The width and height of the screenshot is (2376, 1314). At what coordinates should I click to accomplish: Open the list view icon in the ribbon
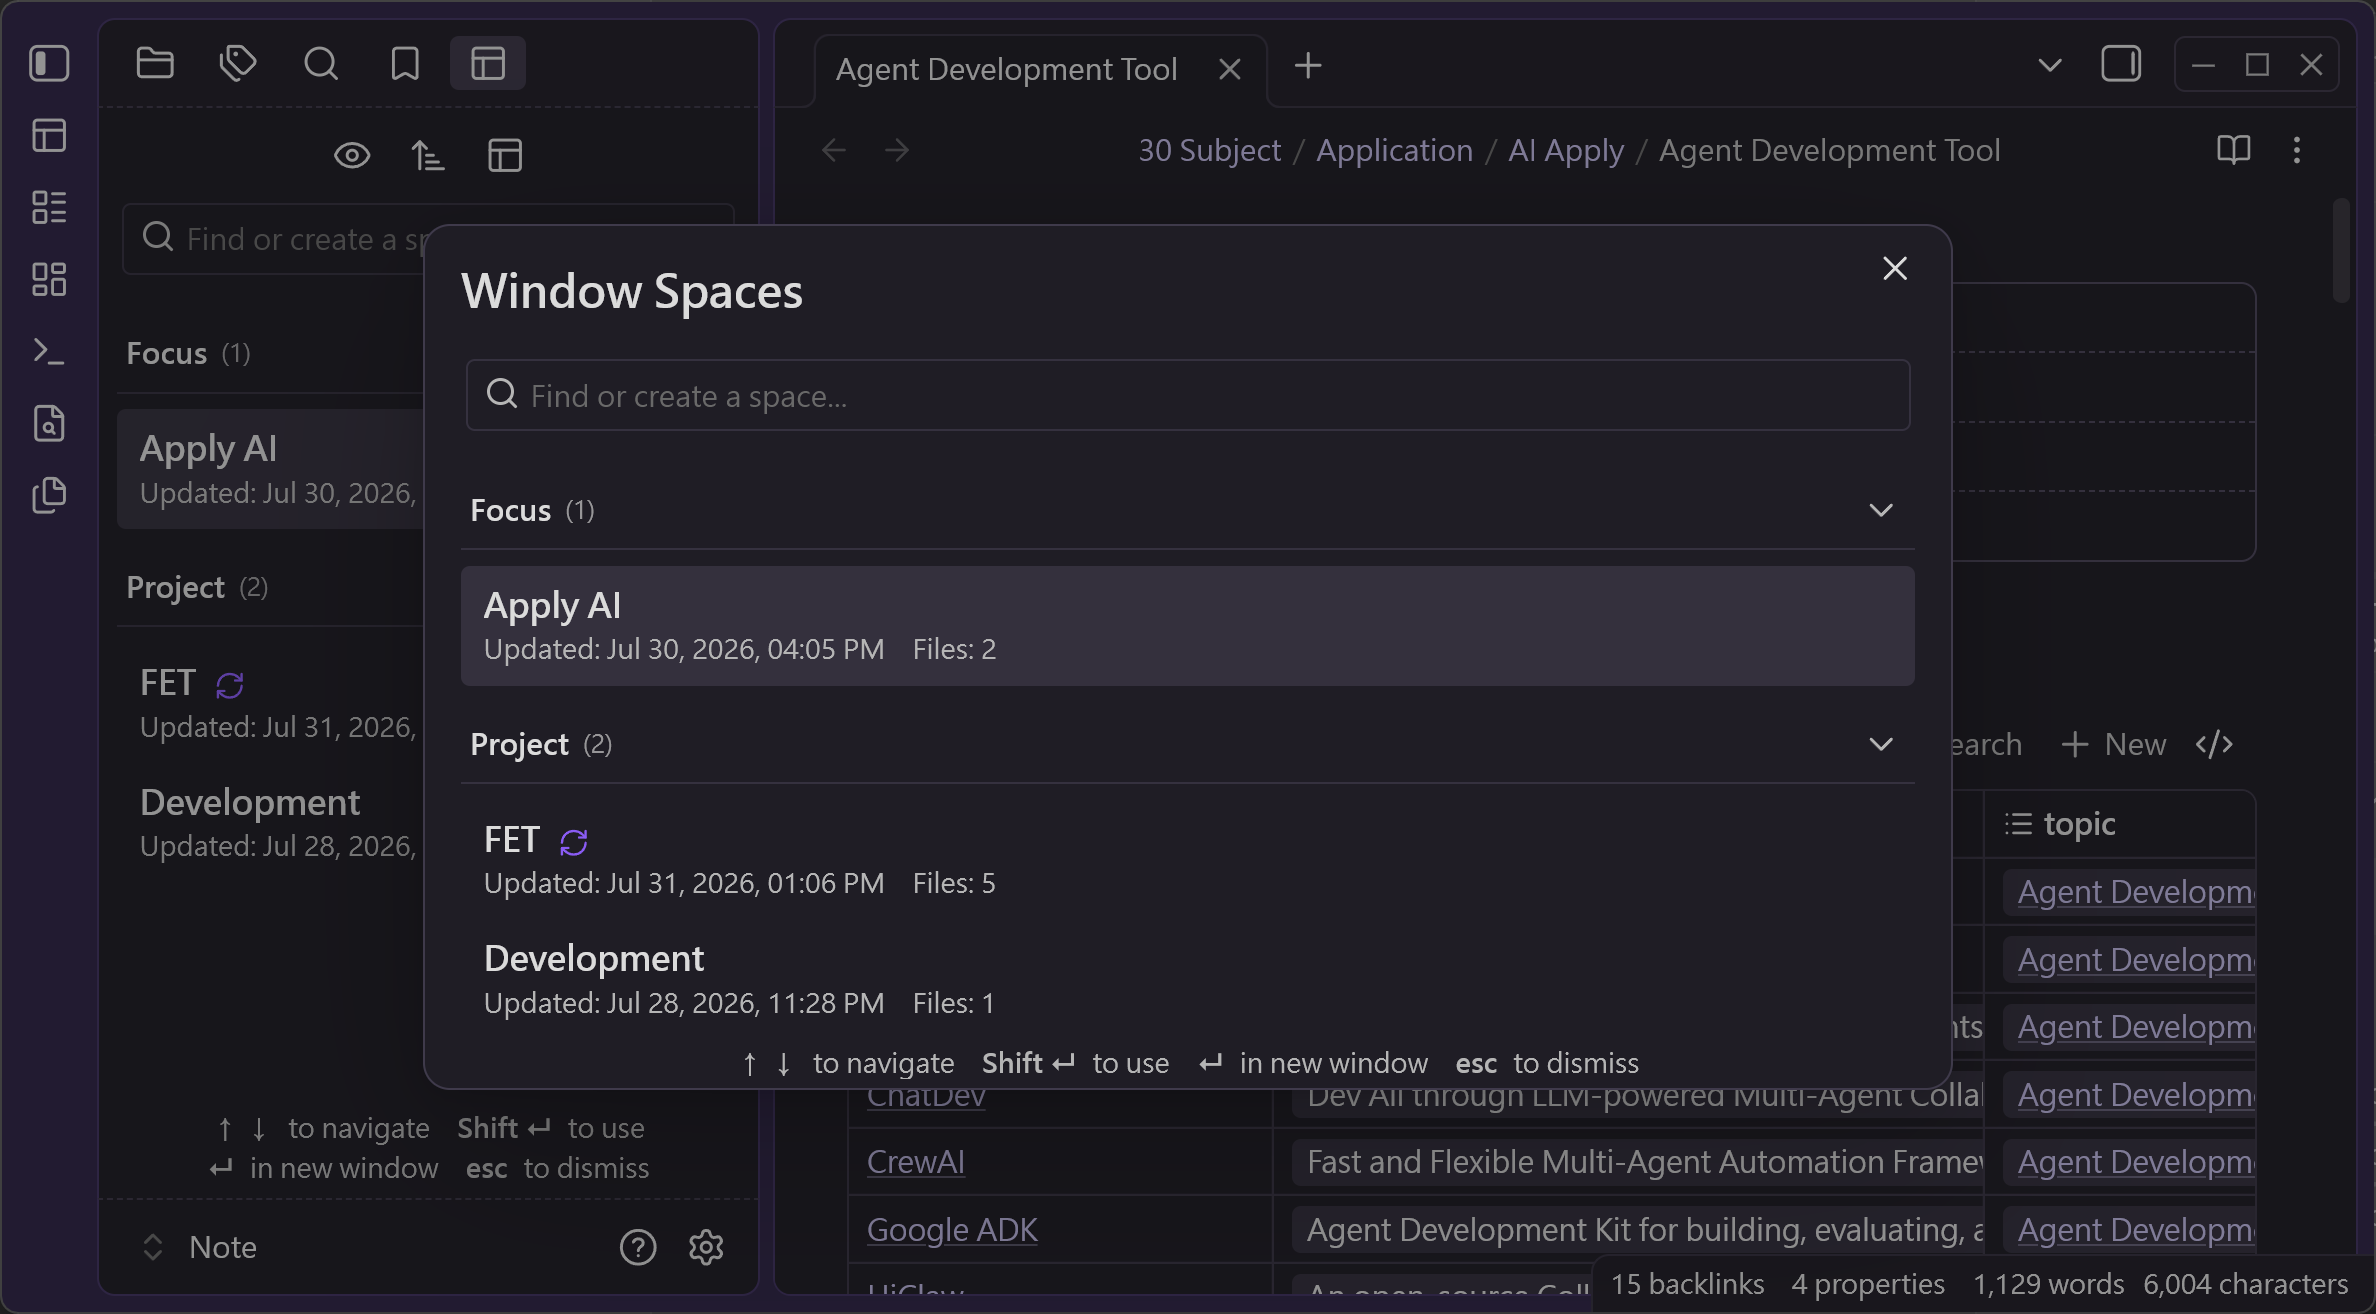(49, 207)
